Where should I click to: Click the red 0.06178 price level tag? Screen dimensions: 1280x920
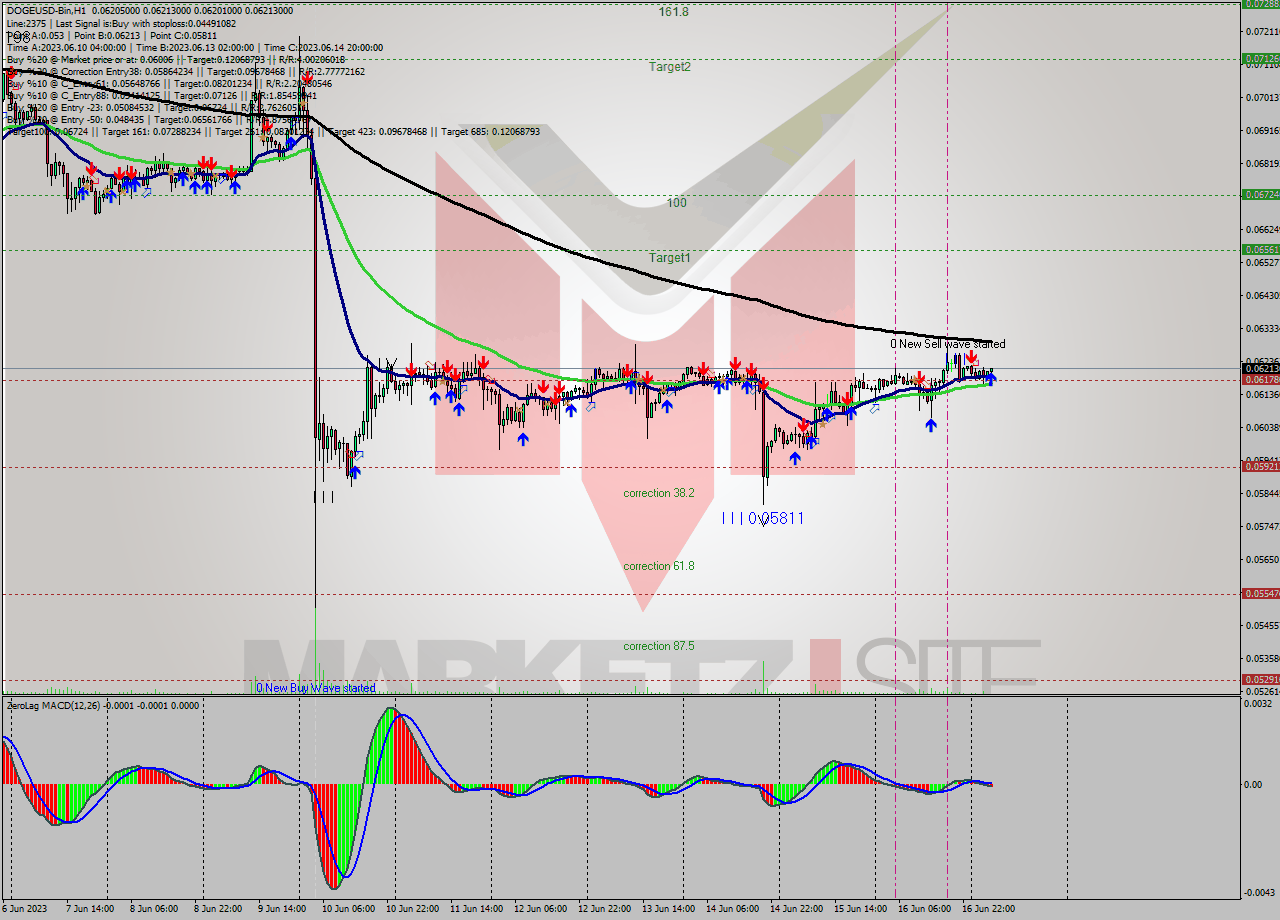pos(1260,380)
